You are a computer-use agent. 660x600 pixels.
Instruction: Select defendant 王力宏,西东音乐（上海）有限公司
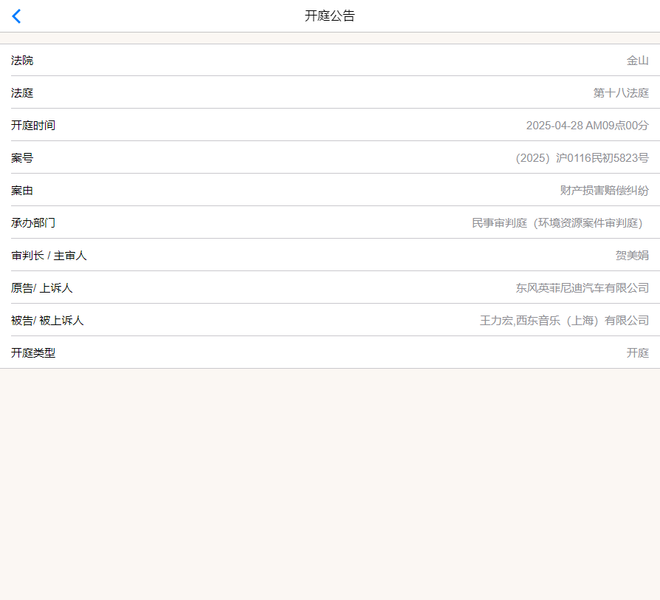coord(564,320)
